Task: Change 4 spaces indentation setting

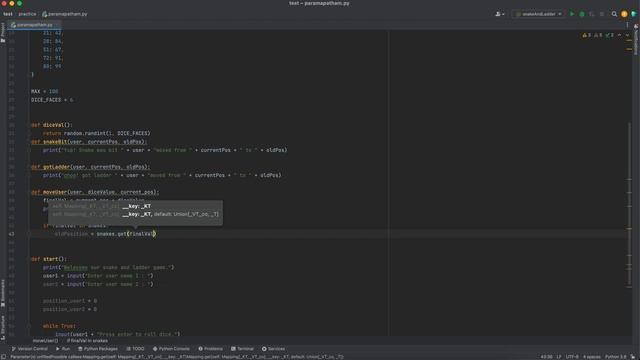Action: click(x=591, y=357)
